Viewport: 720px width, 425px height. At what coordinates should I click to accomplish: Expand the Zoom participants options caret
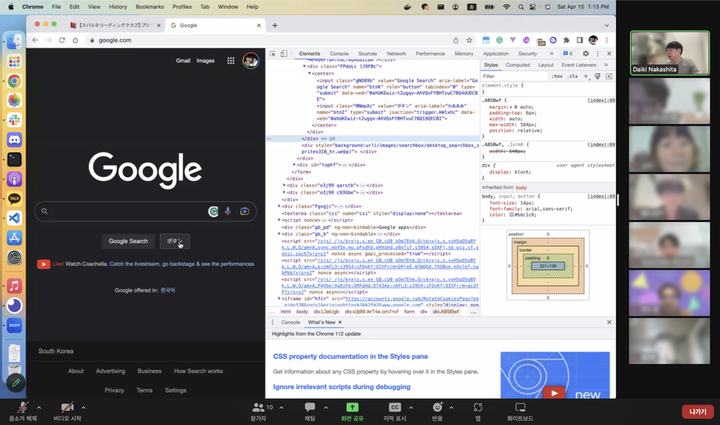[281, 407]
